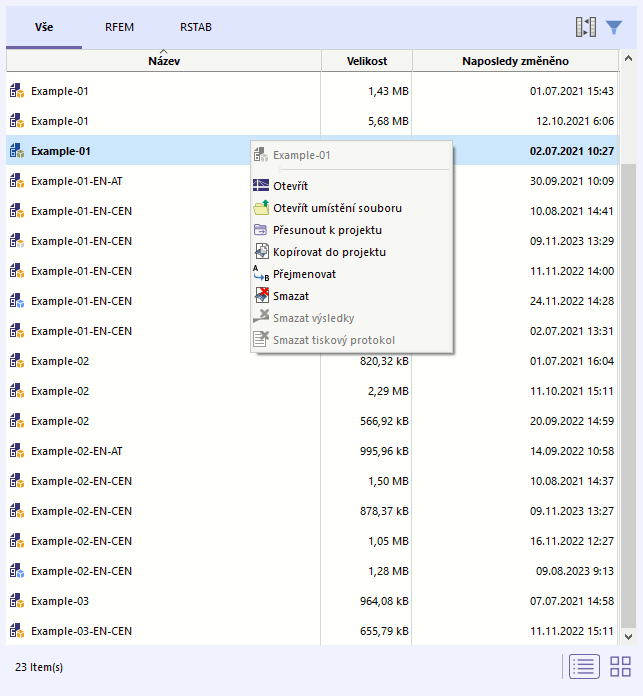Click the scrollbar down arrow
Screen dimensions: 643x696
(628, 635)
